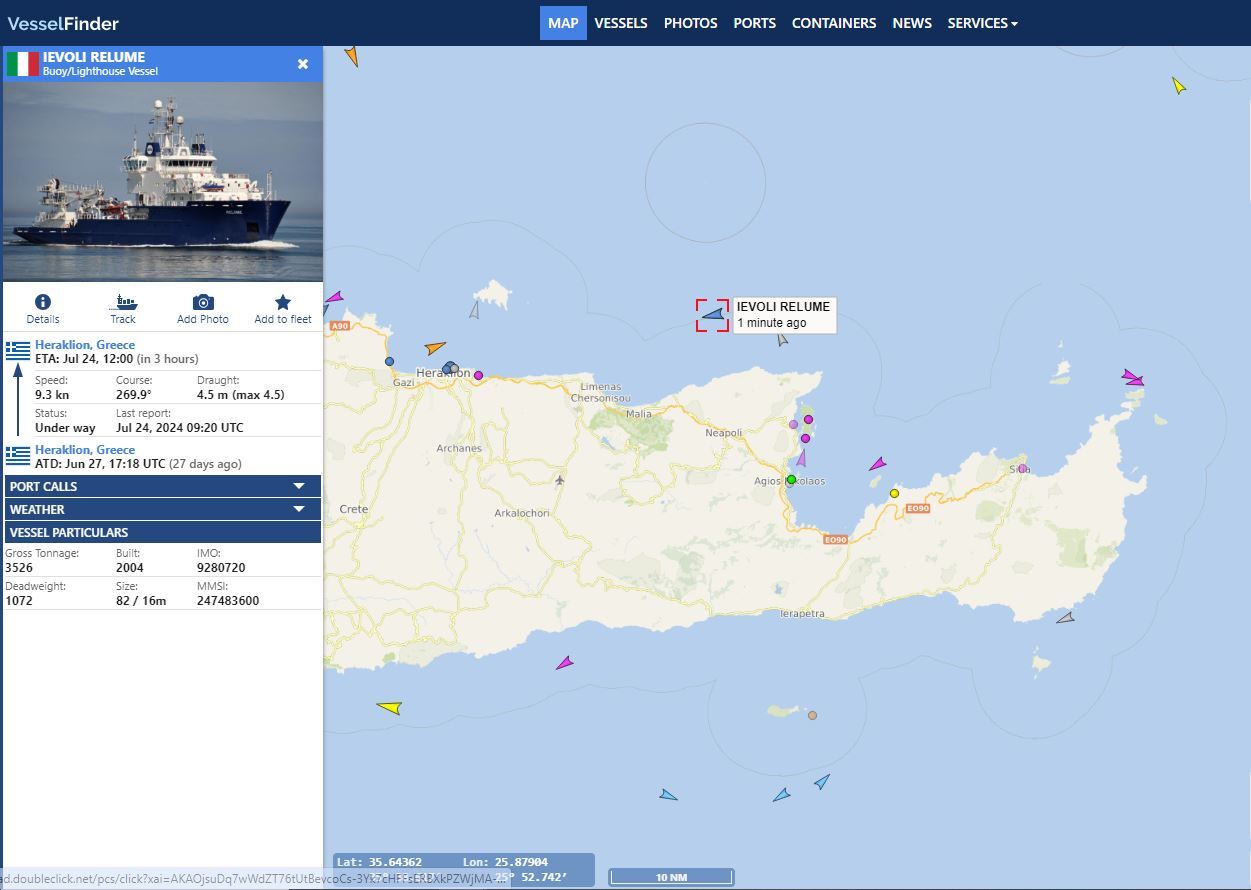Open the NEWS page
Screen dimensions: 1251x890
912,23
